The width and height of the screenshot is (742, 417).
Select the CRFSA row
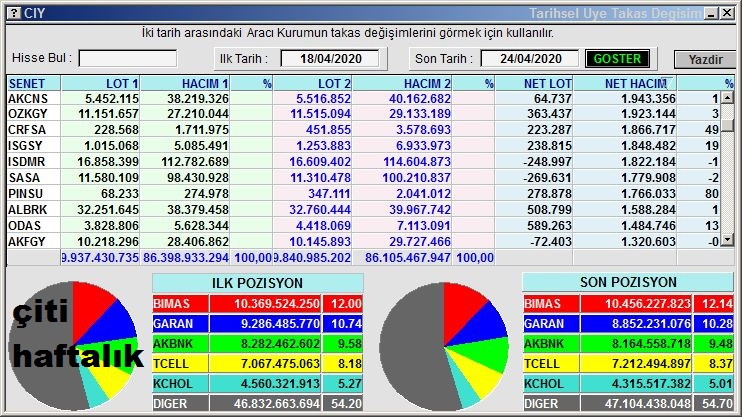363,130
